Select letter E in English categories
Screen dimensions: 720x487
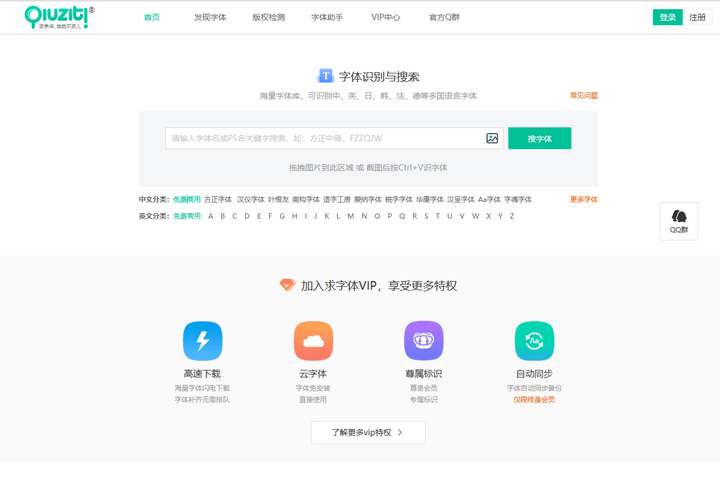[x=259, y=216]
